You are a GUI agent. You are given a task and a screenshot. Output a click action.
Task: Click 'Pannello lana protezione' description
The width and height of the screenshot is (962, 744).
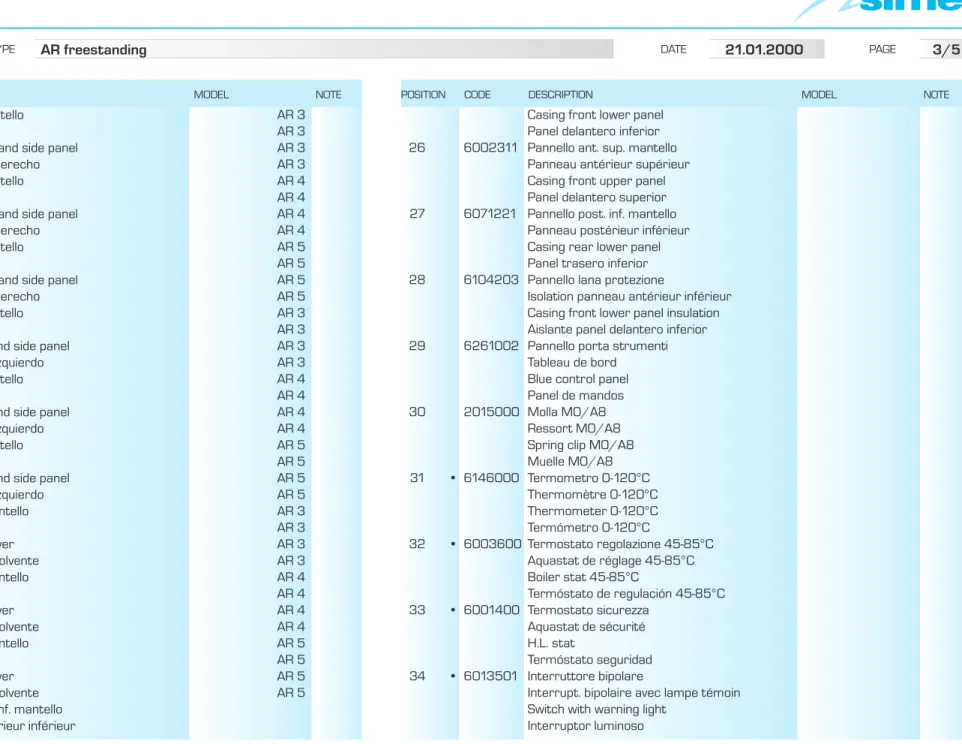coord(596,280)
